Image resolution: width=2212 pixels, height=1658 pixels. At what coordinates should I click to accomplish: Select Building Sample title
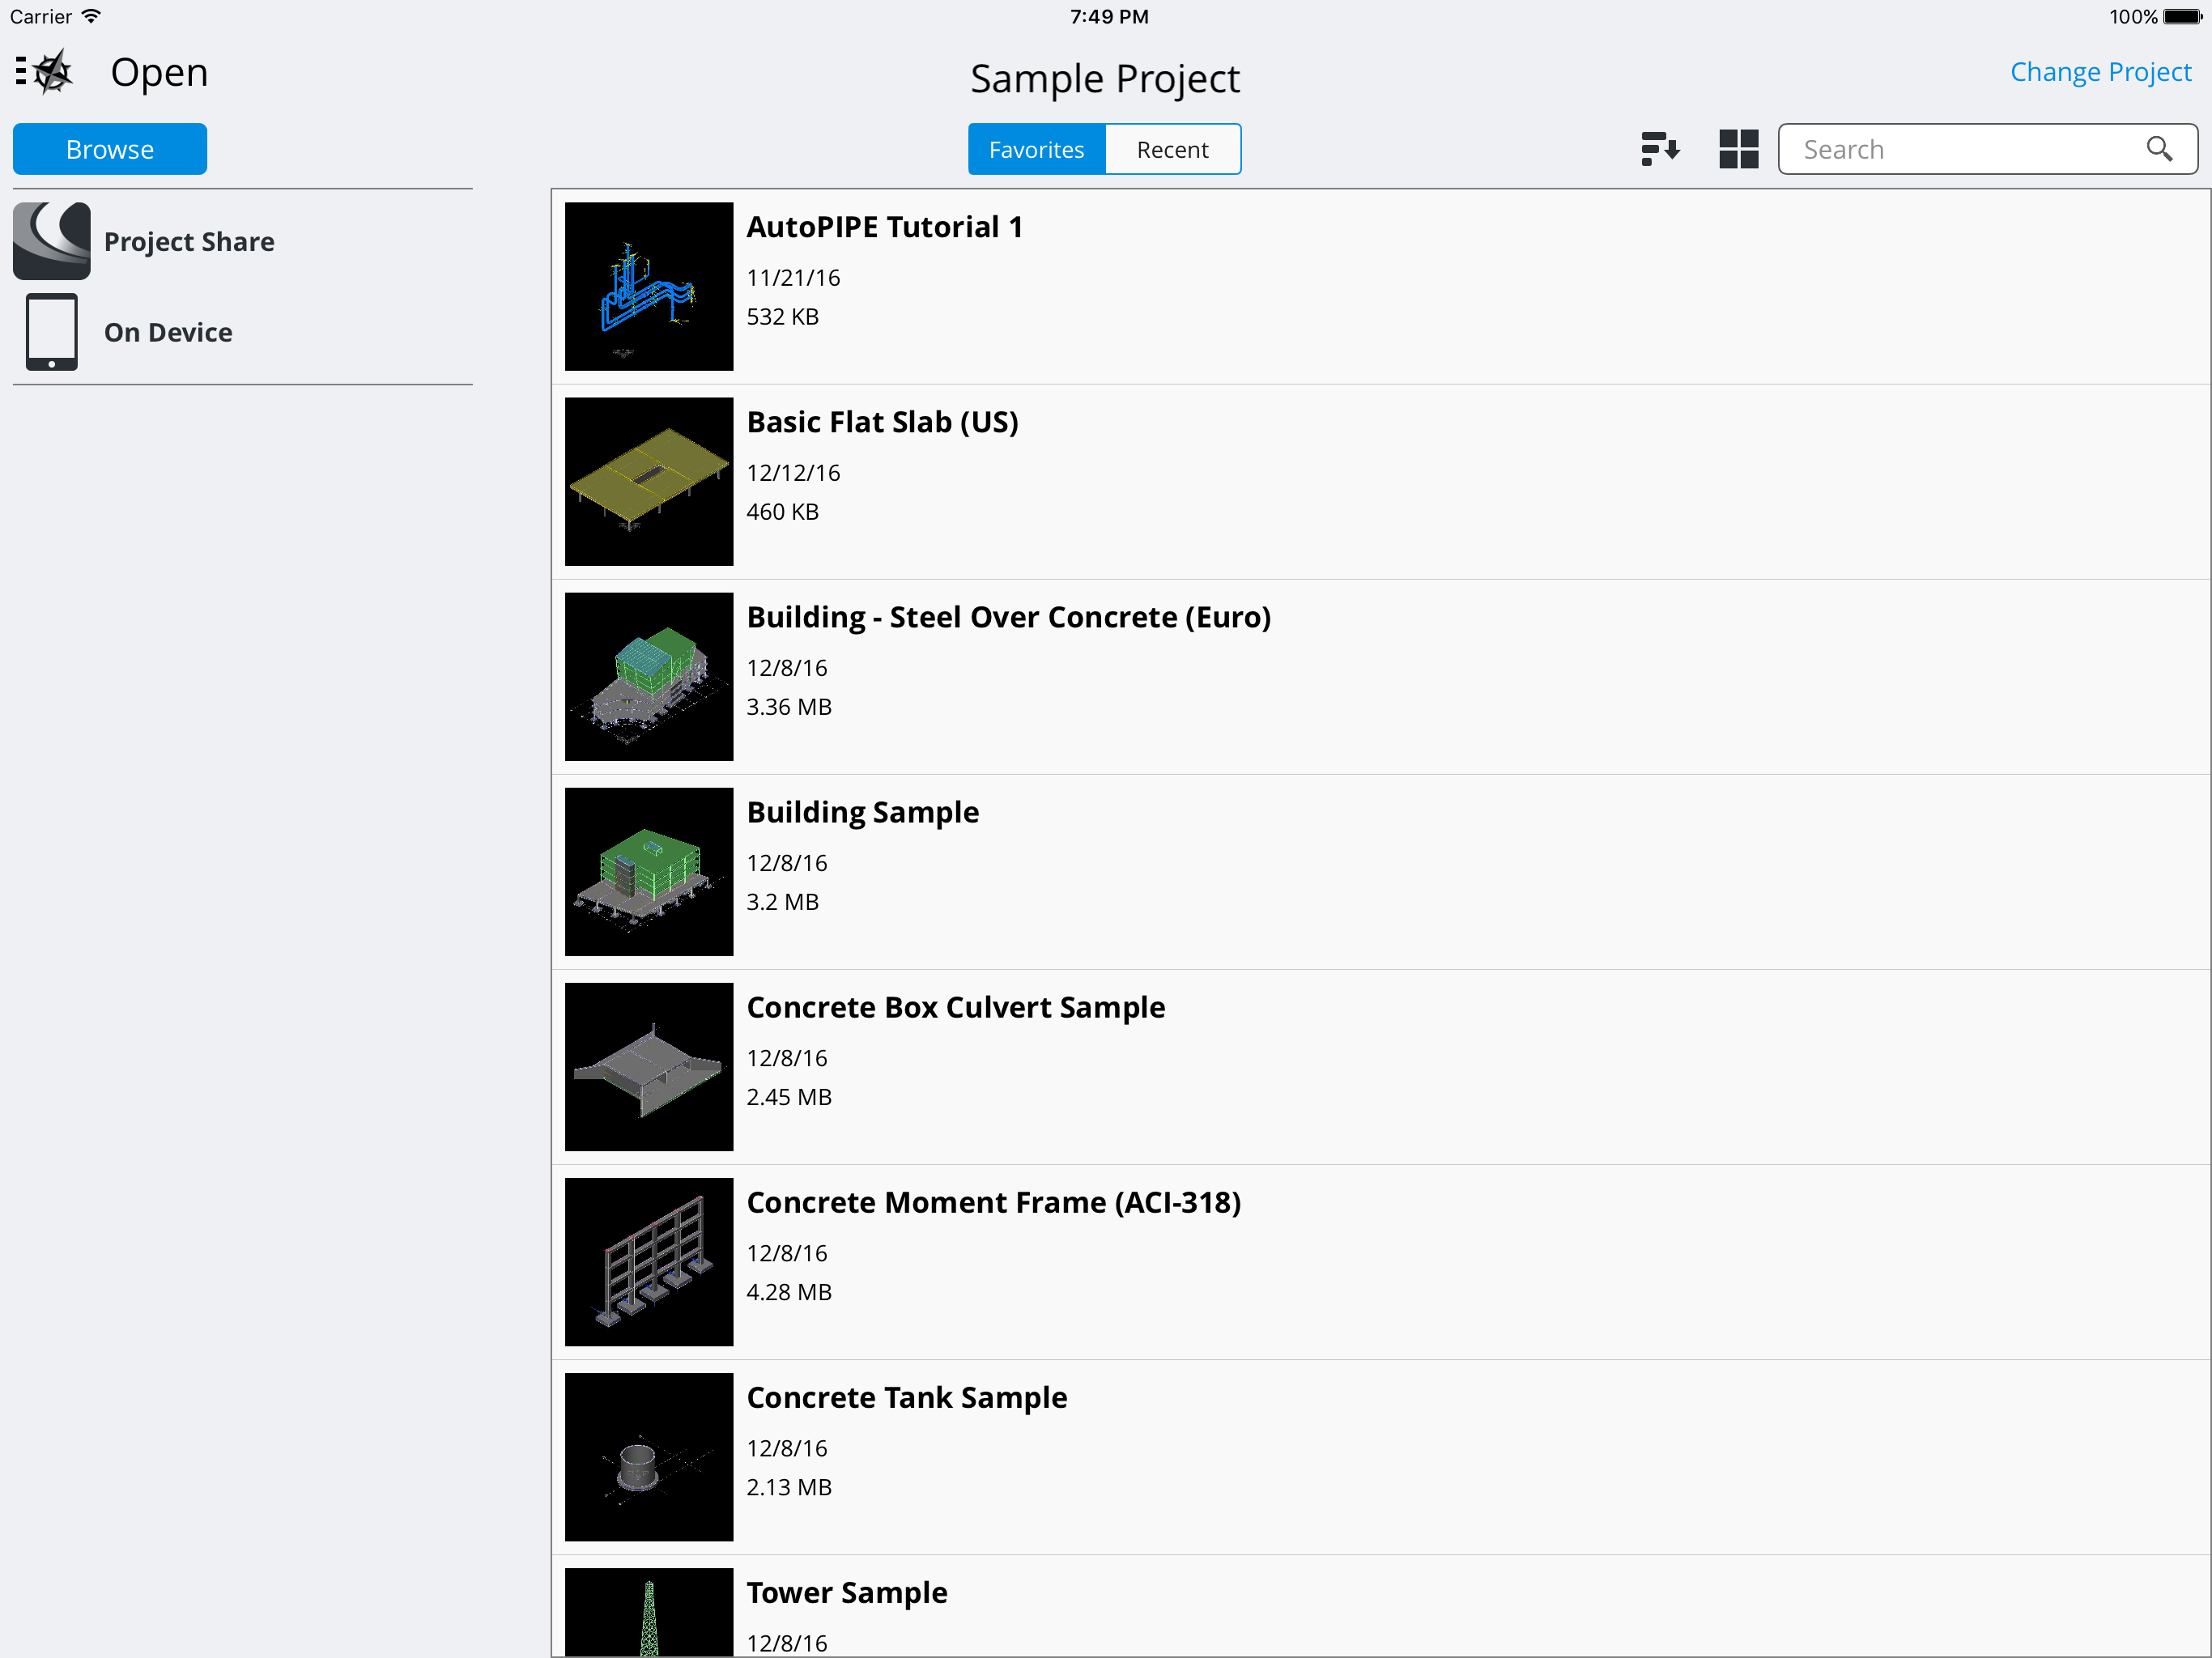863,812
